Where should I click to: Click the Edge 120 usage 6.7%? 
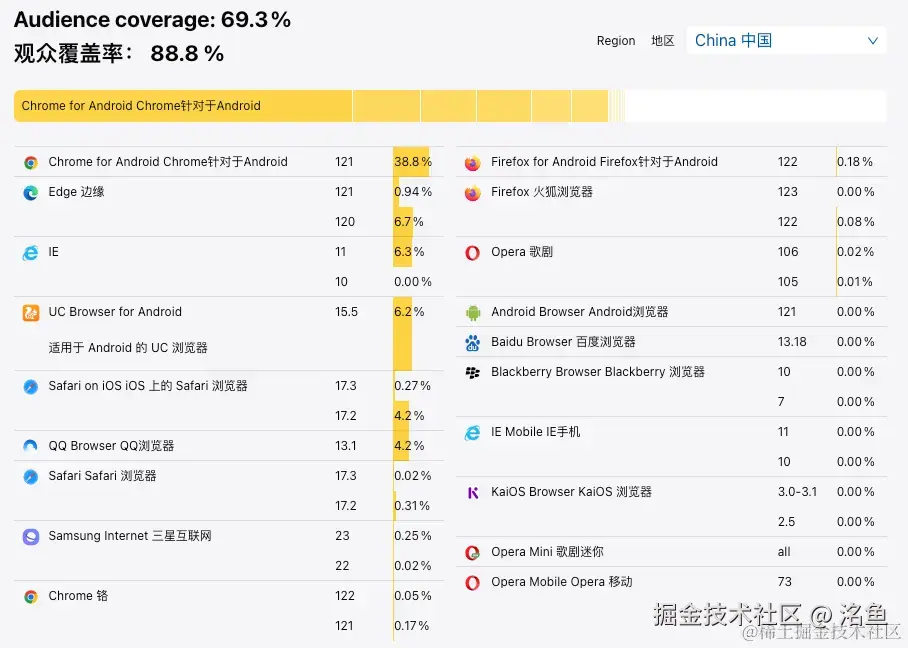(409, 222)
